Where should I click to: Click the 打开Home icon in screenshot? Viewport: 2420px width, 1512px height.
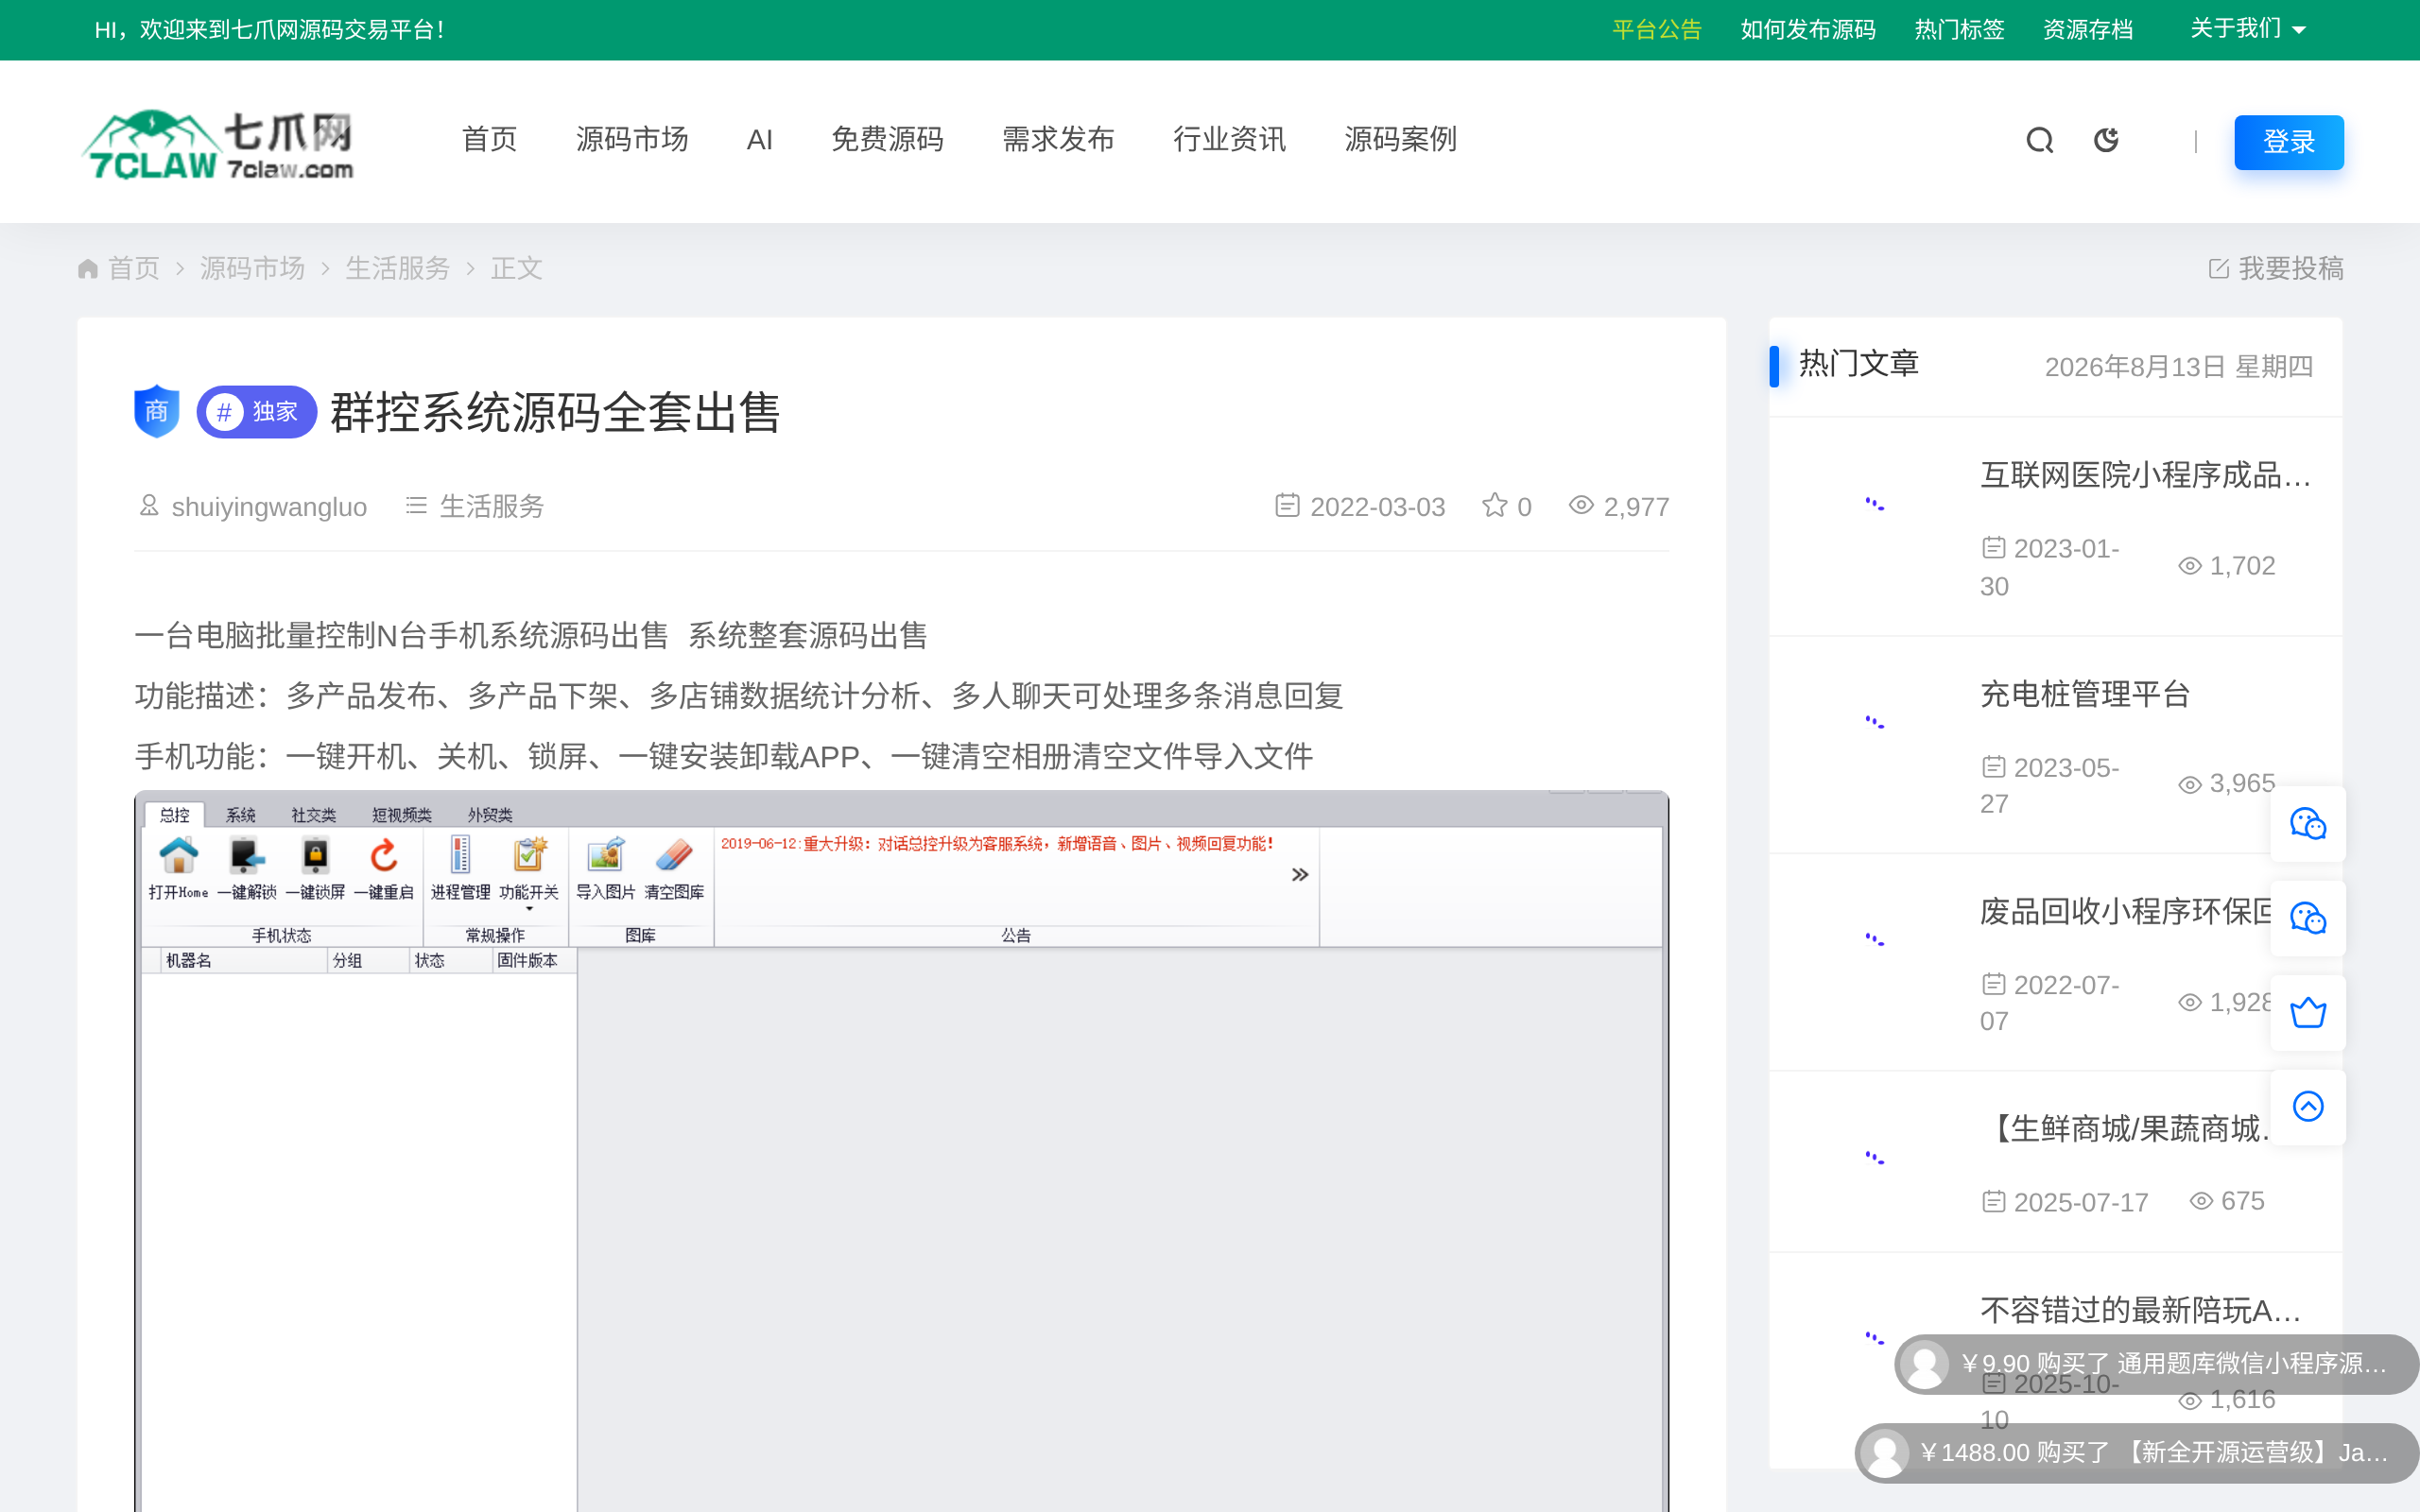(178, 867)
